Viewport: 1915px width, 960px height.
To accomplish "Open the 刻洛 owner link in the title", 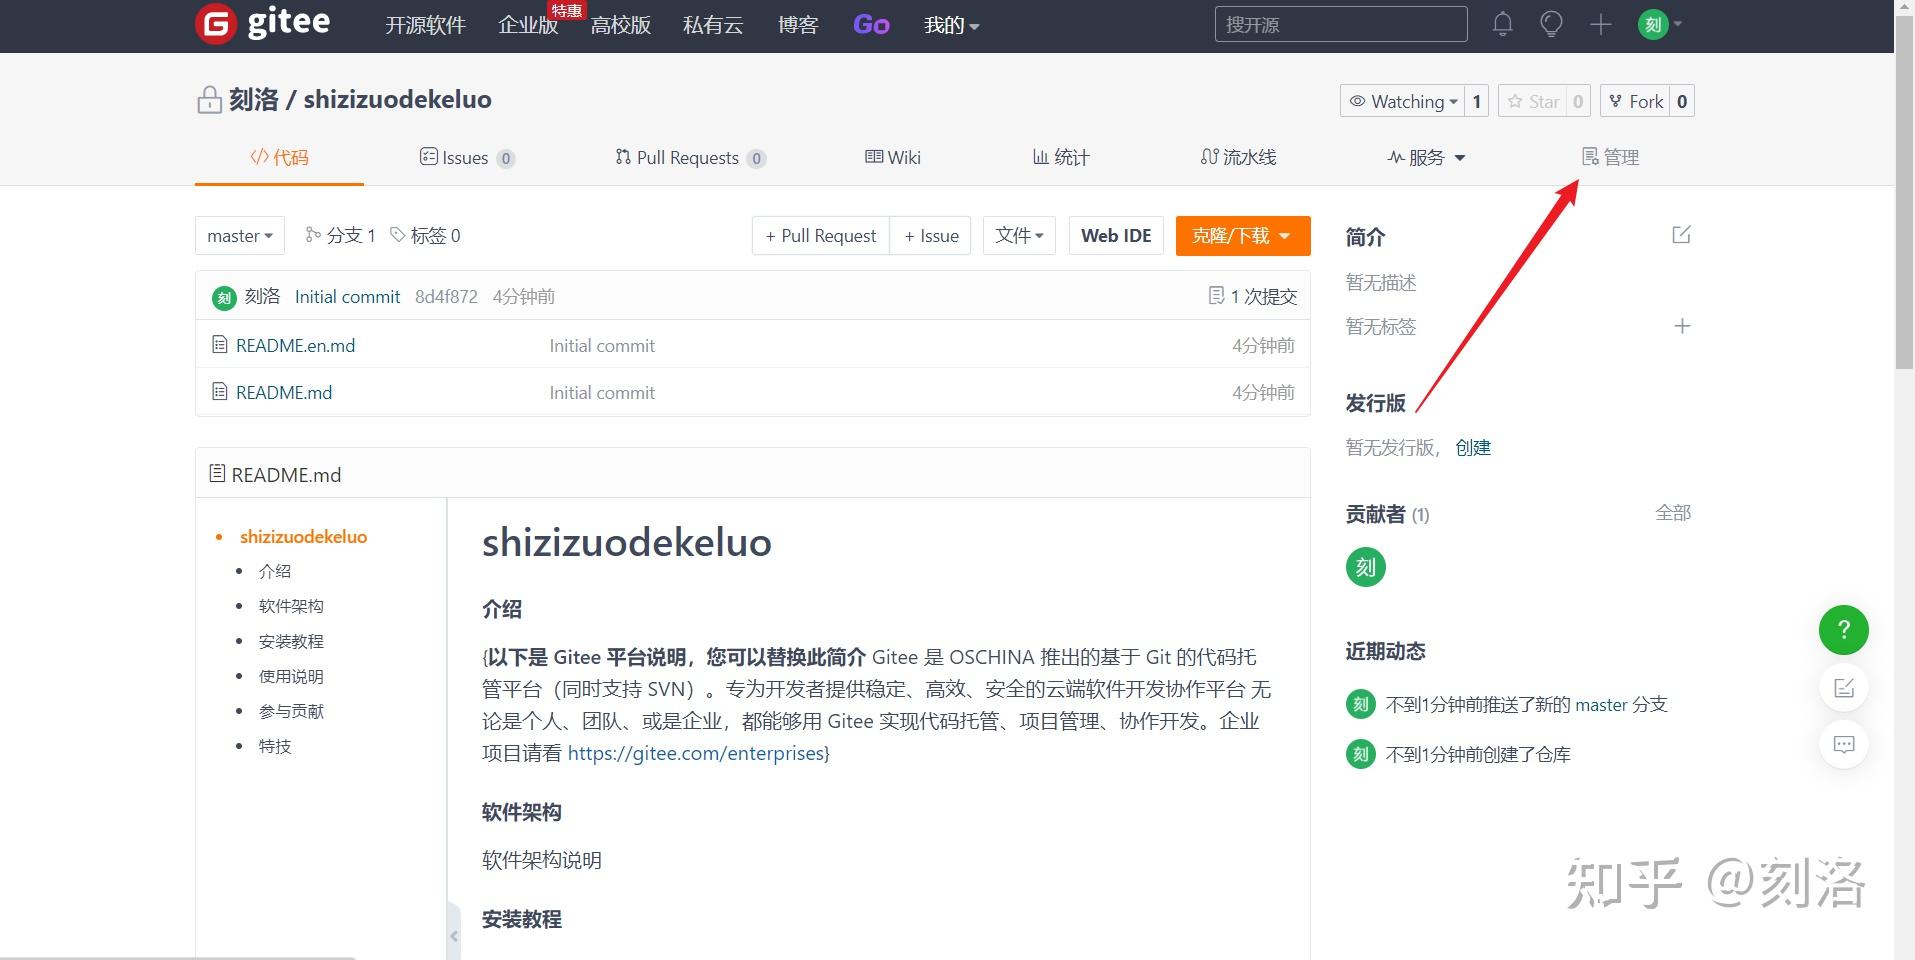I will 254,100.
